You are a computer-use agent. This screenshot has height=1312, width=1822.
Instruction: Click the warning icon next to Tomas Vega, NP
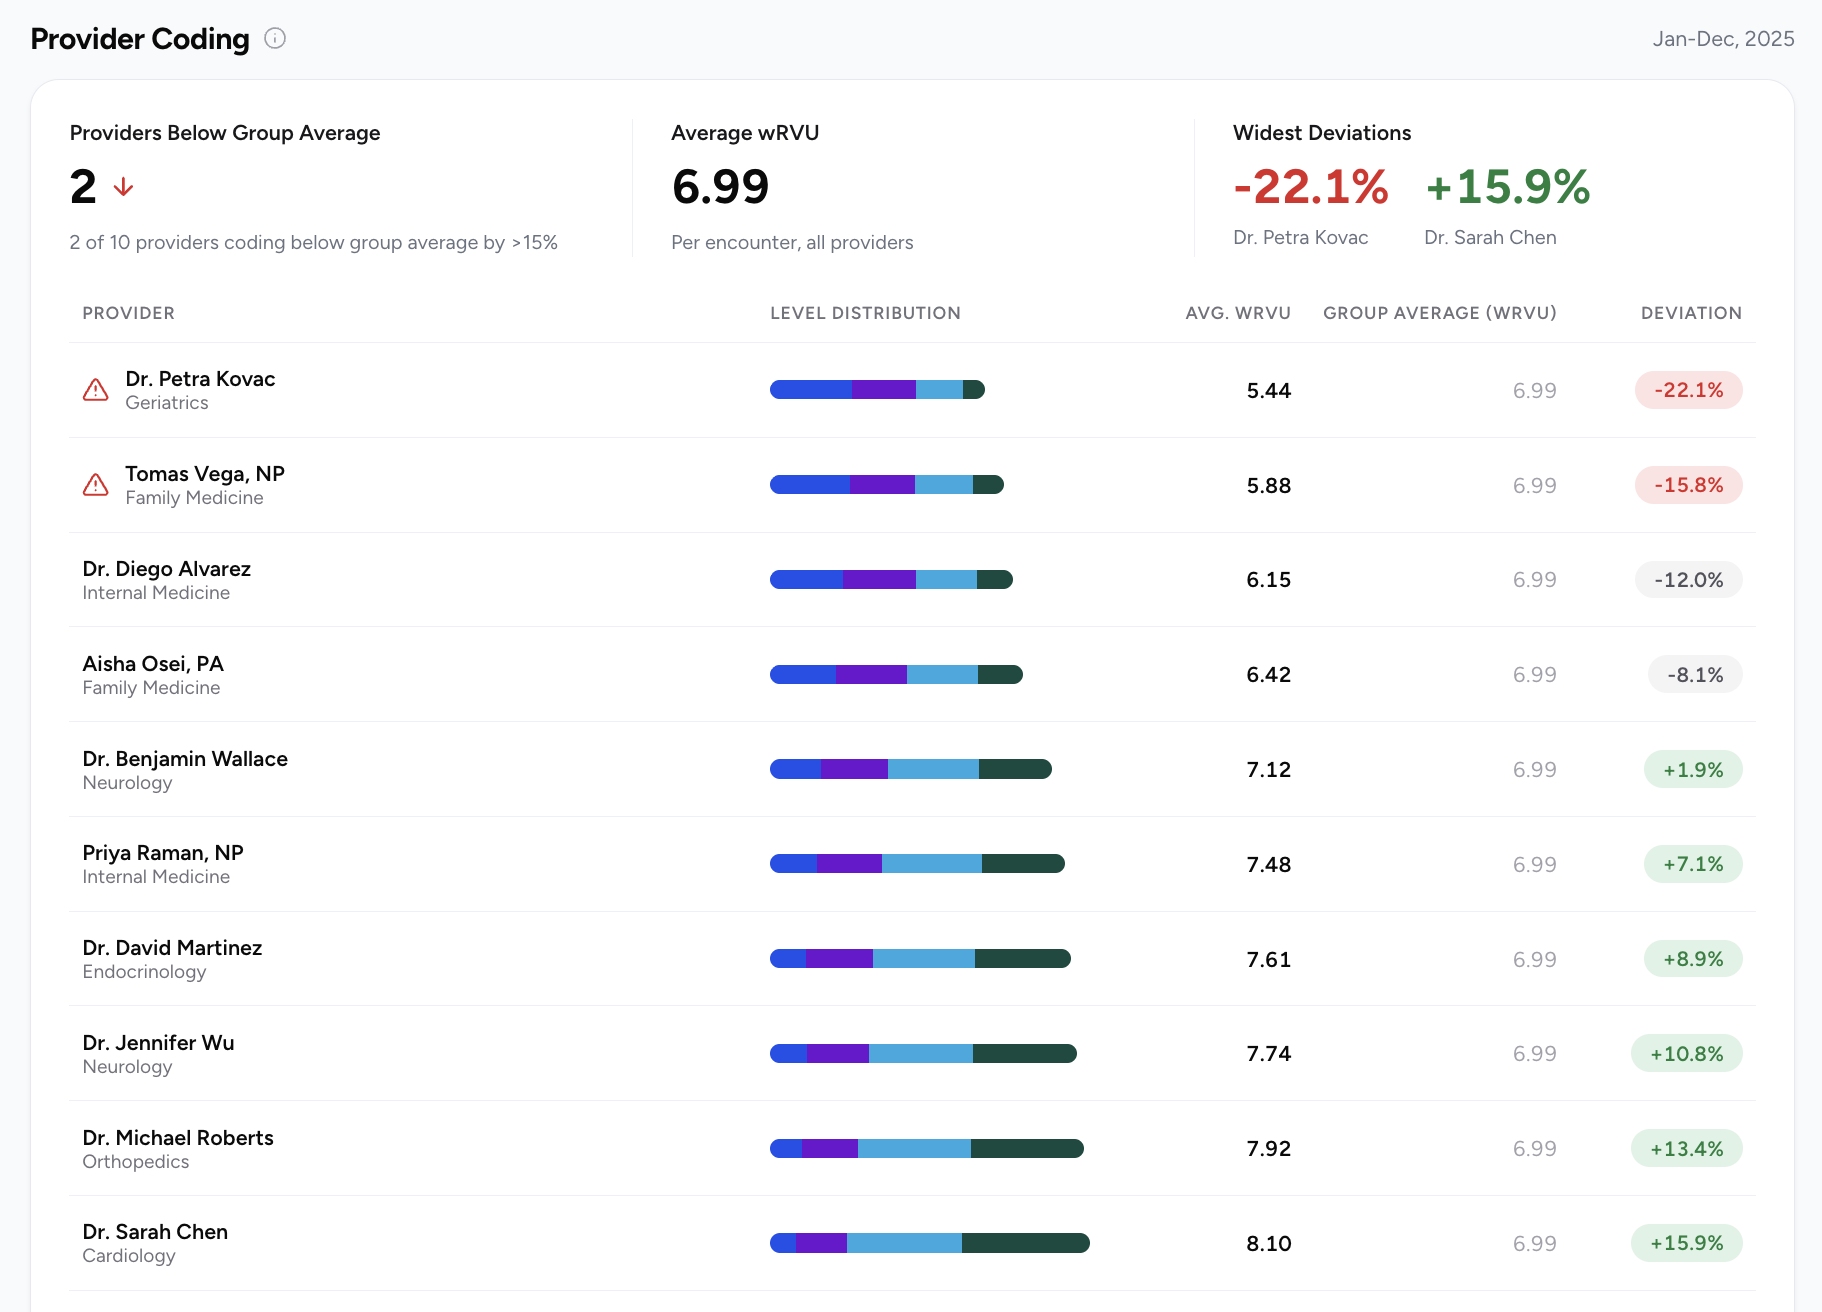pyautogui.click(x=95, y=485)
